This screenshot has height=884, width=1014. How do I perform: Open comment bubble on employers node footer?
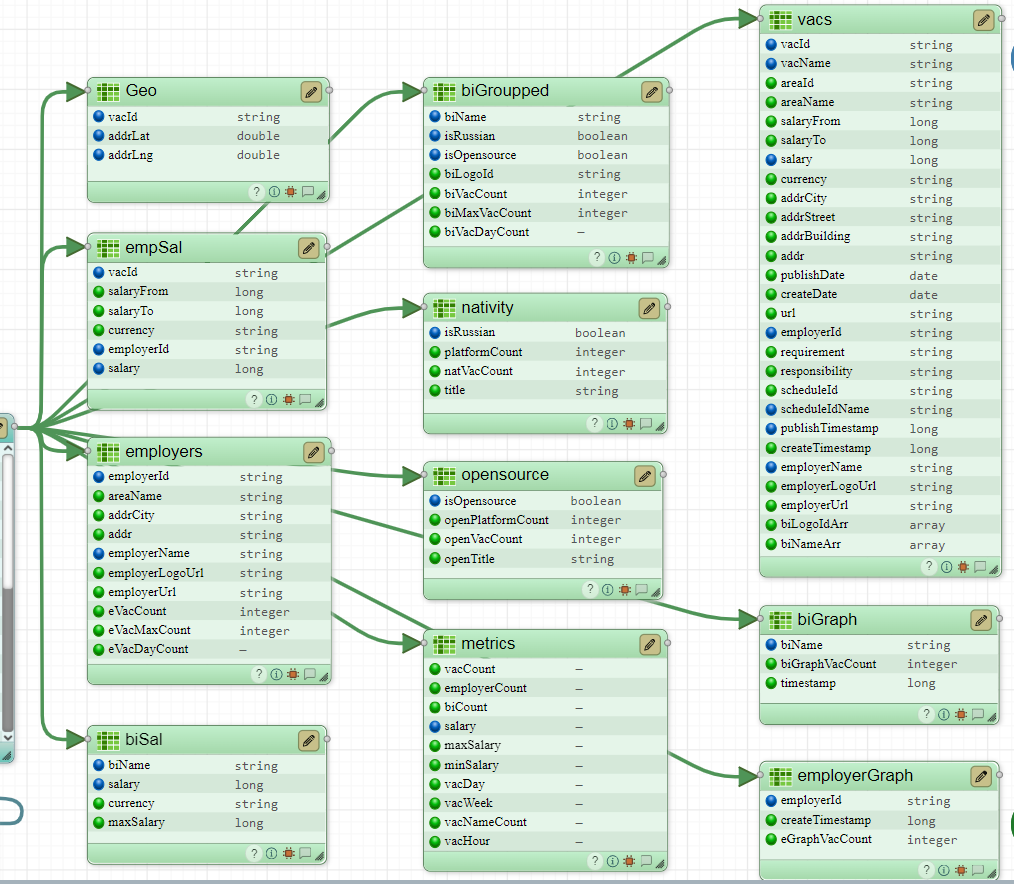click(x=308, y=674)
